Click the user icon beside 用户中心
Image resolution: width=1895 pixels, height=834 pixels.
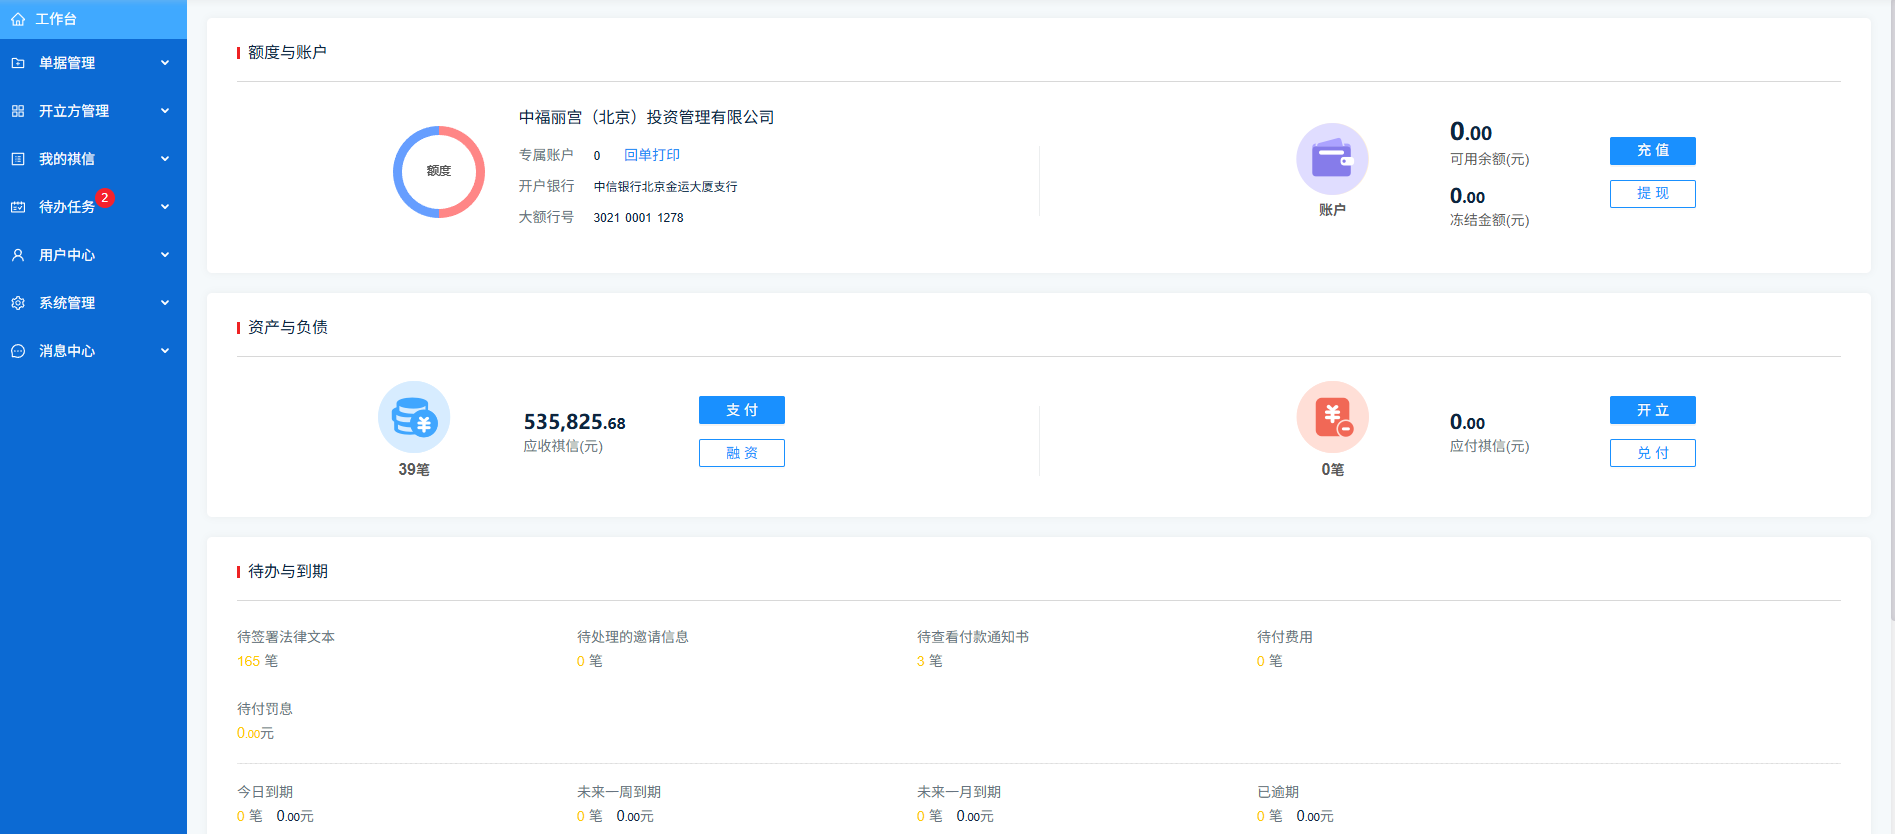click(18, 255)
